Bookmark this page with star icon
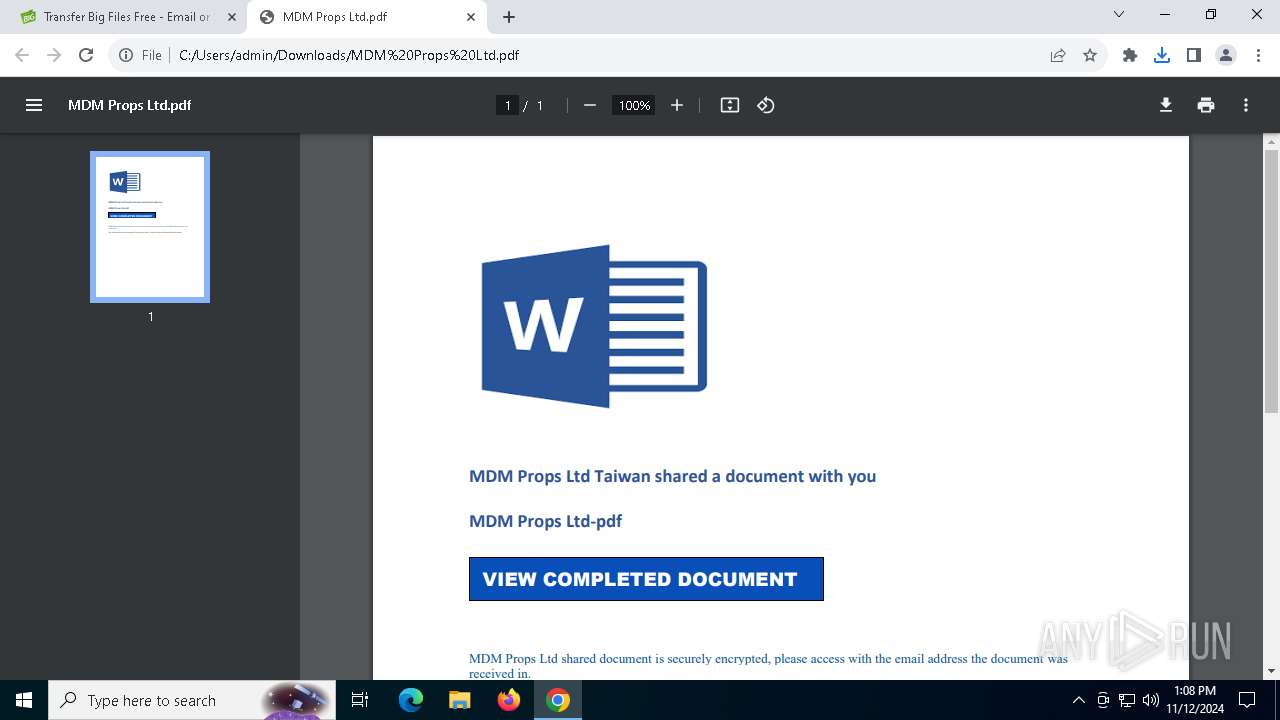Screen dimensions: 1280x720 [x=1090, y=55]
